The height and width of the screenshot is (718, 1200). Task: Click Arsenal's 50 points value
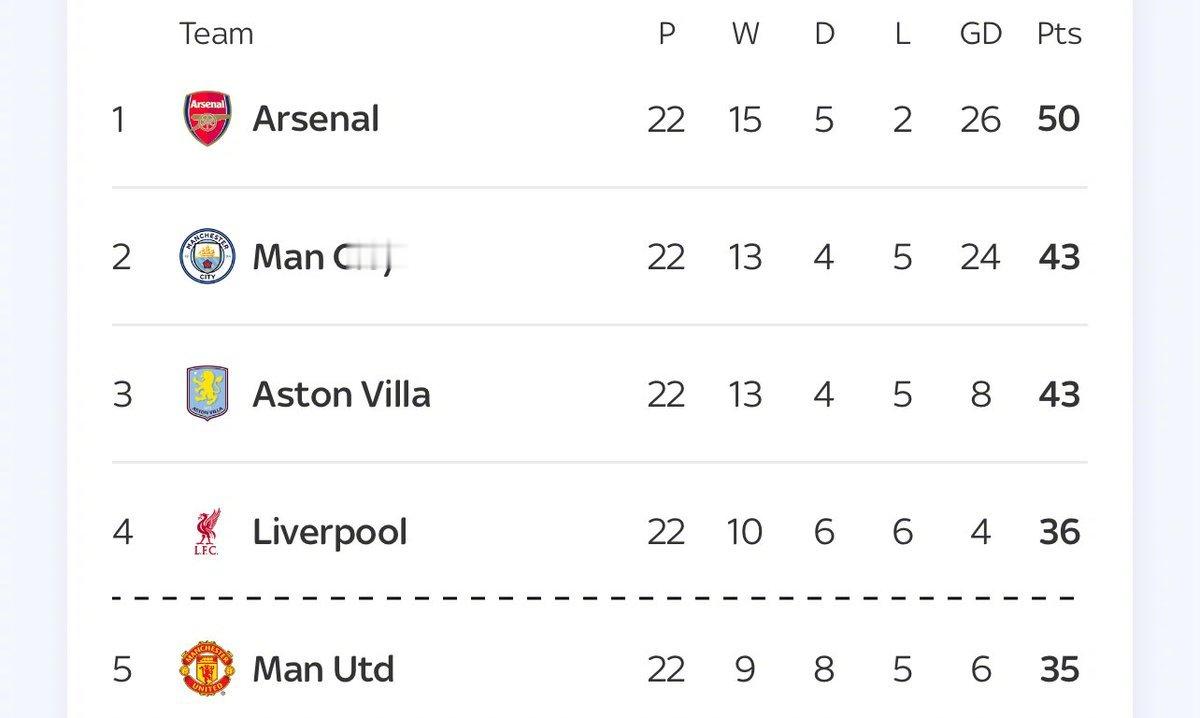click(1059, 120)
